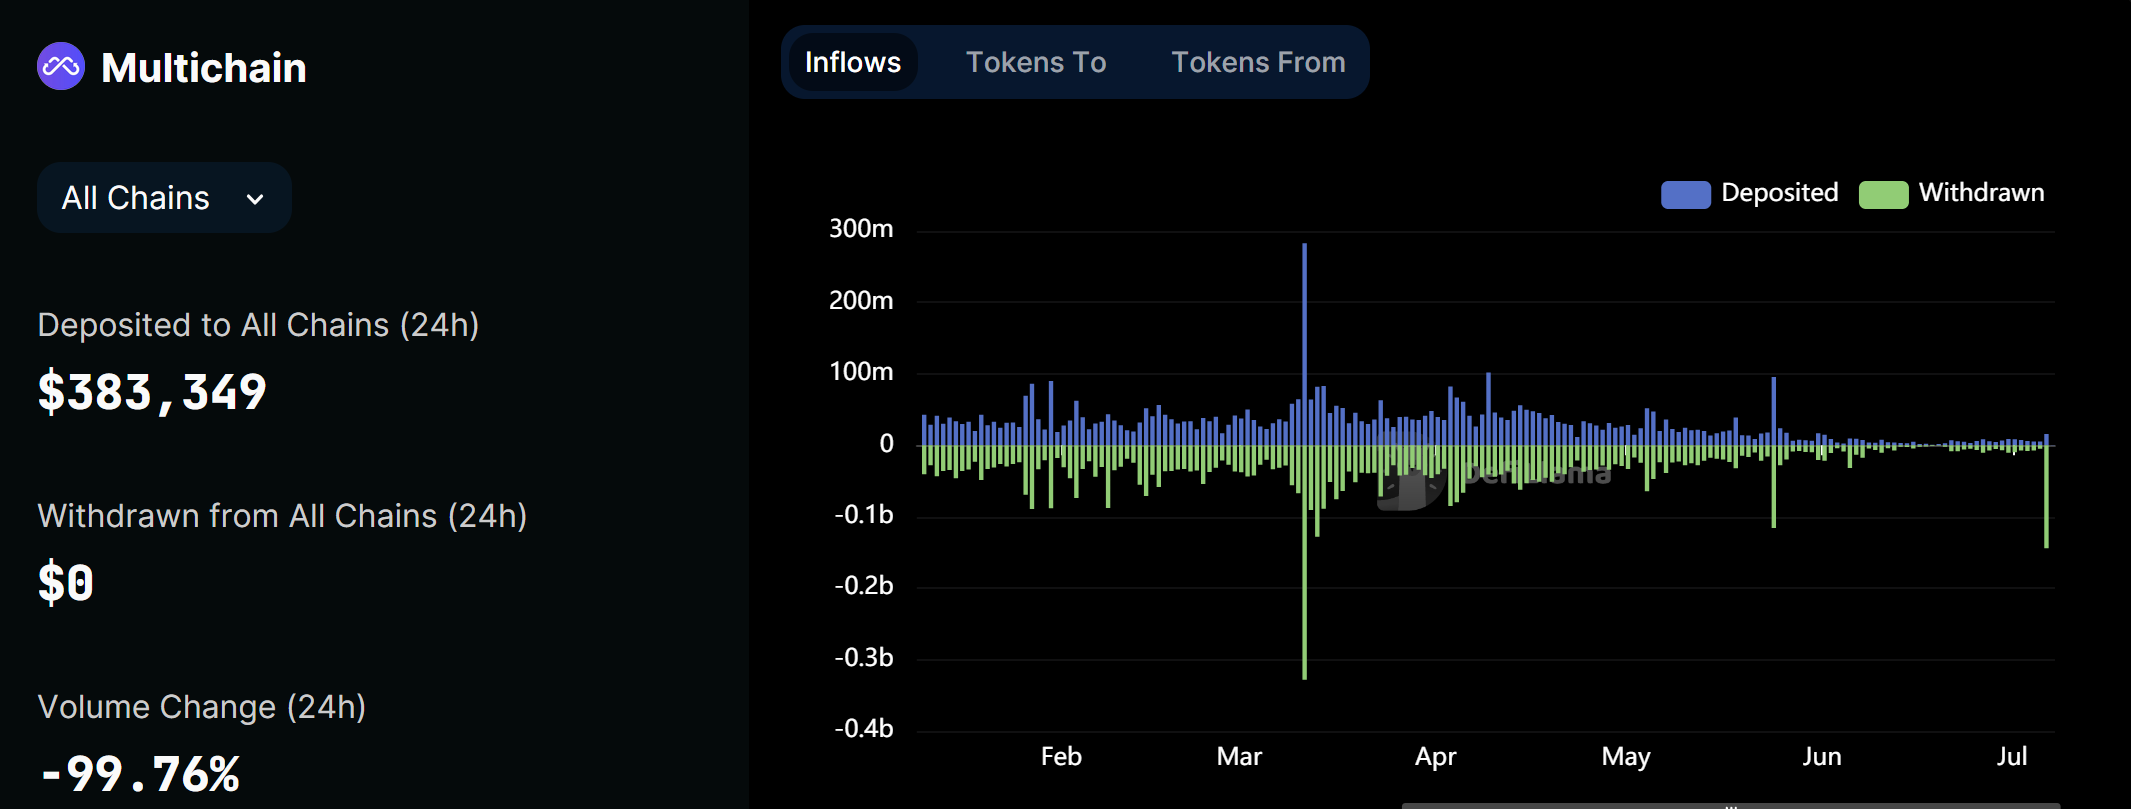Click the 200m y-axis label
Image resolution: width=2131 pixels, height=809 pixels.
pyautogui.click(x=861, y=300)
